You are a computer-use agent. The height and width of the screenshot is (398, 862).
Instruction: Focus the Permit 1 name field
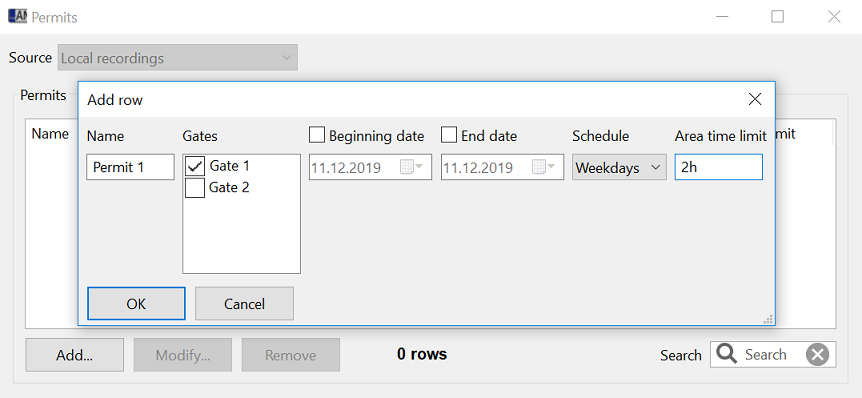coord(130,167)
